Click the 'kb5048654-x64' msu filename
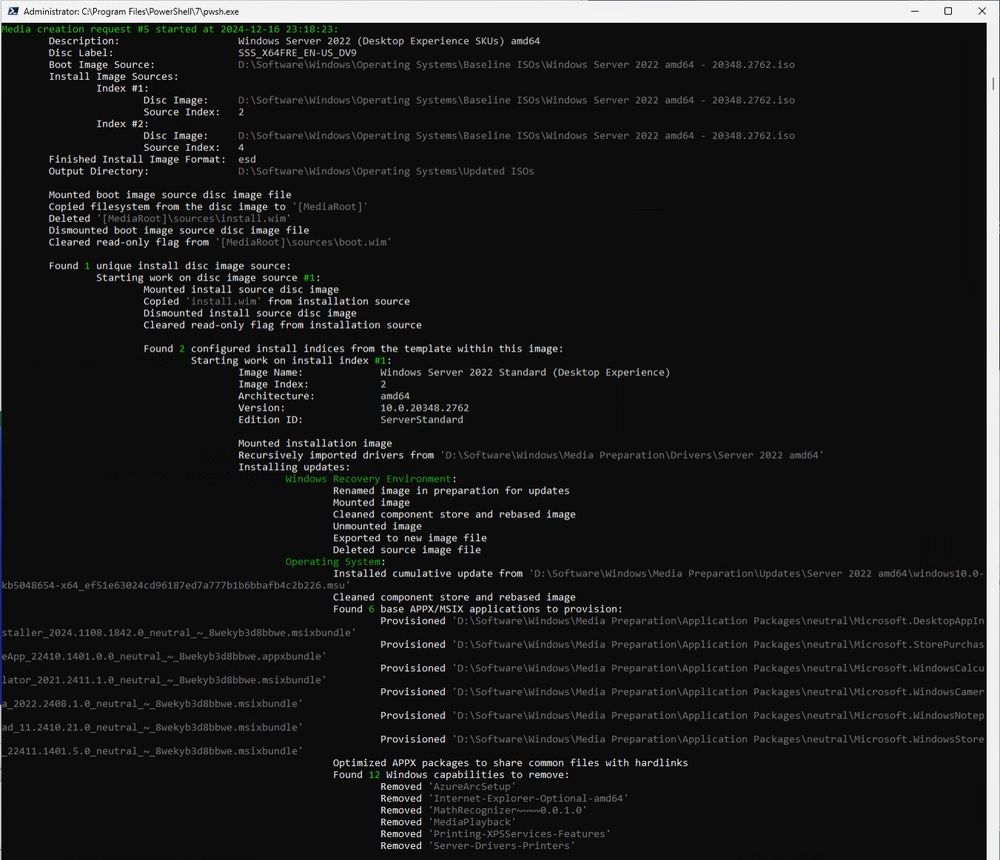This screenshot has width=1000, height=860. click(x=175, y=586)
